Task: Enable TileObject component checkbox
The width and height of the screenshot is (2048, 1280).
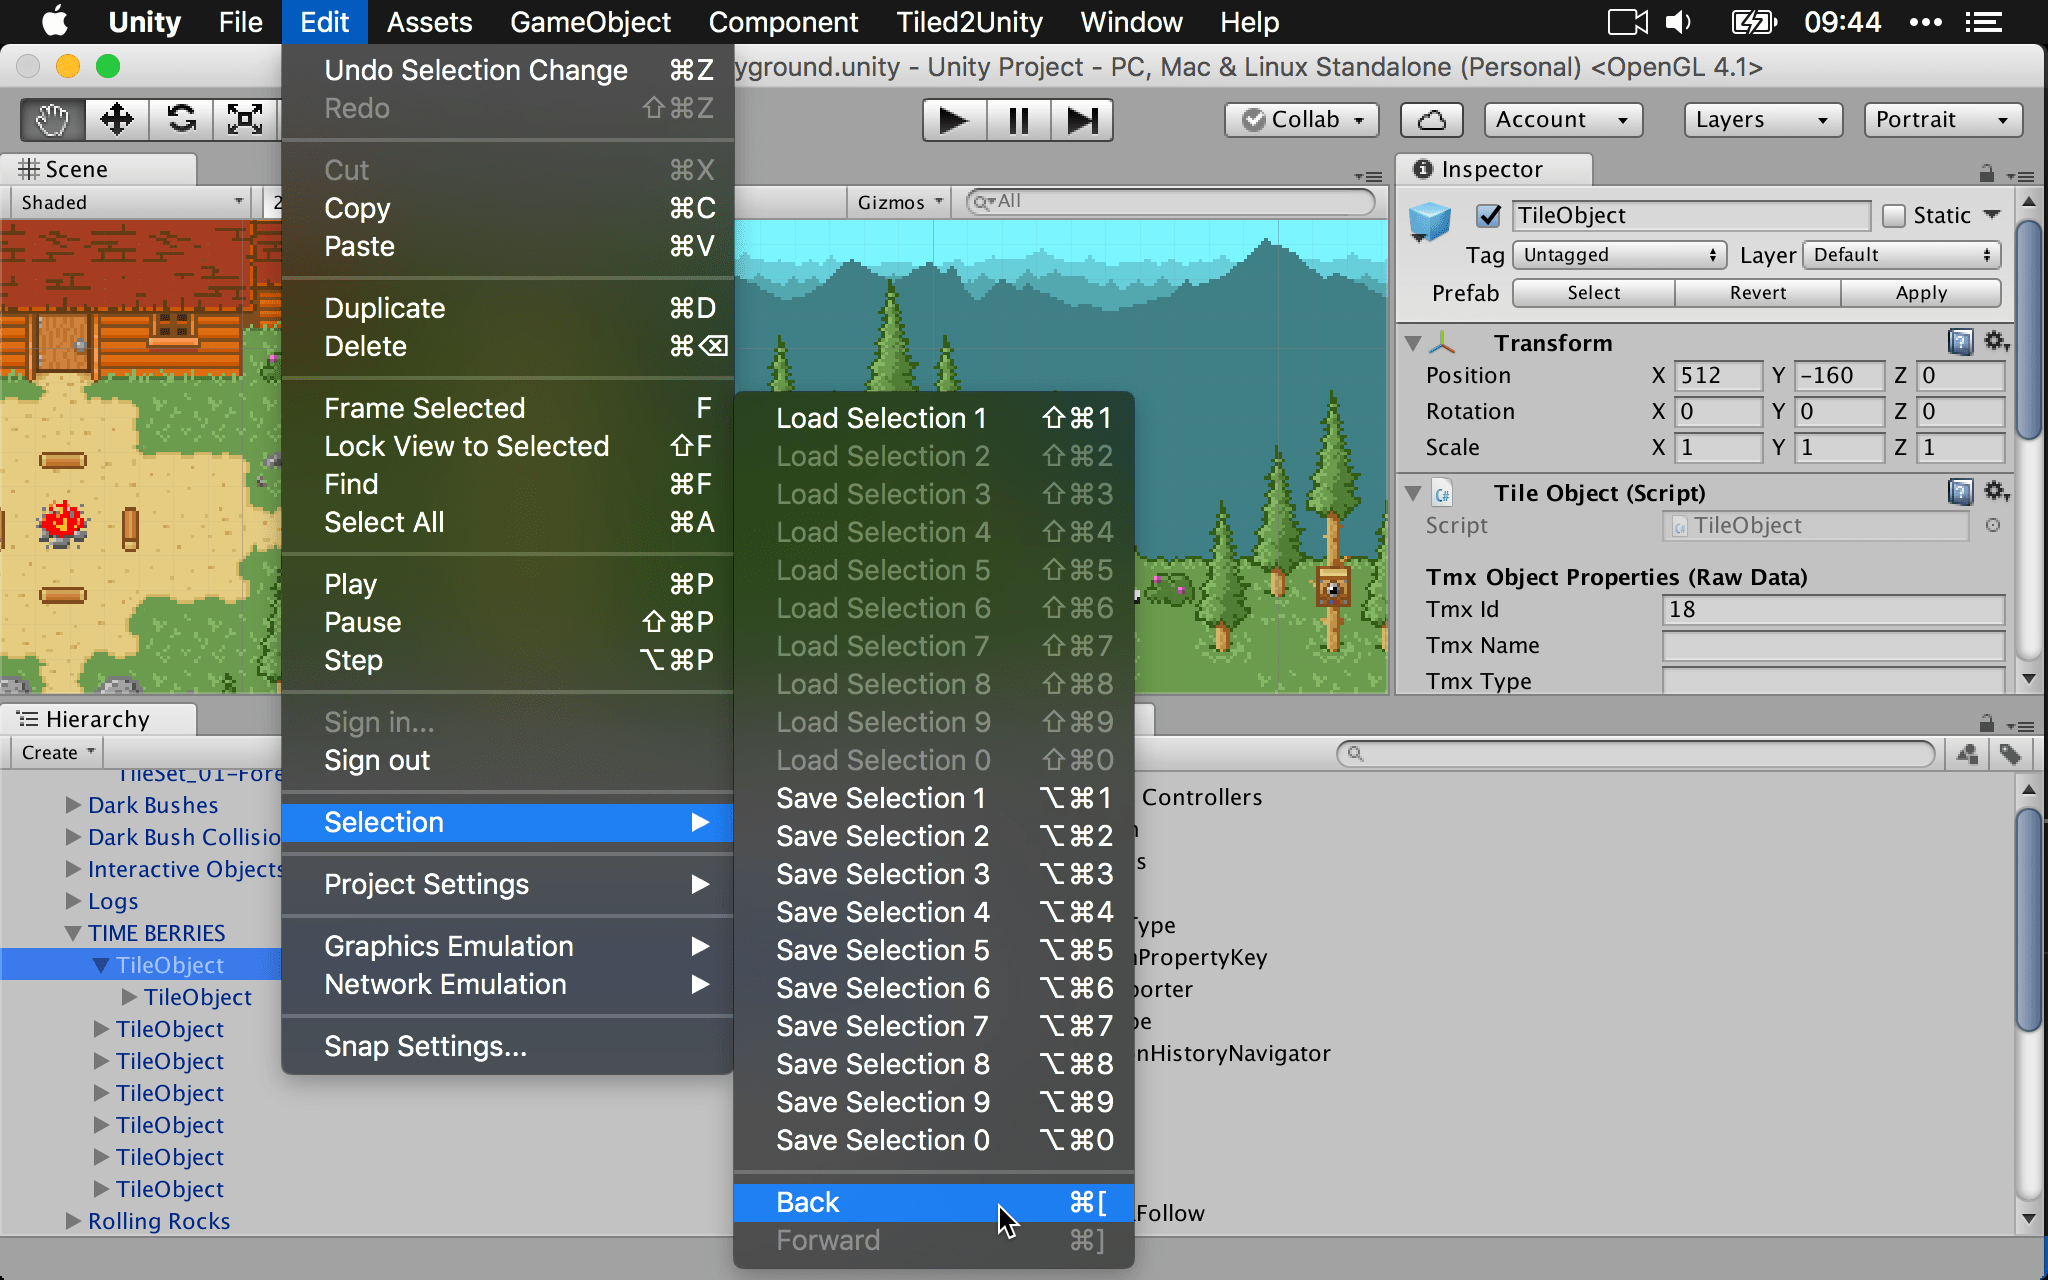Action: 1492,215
